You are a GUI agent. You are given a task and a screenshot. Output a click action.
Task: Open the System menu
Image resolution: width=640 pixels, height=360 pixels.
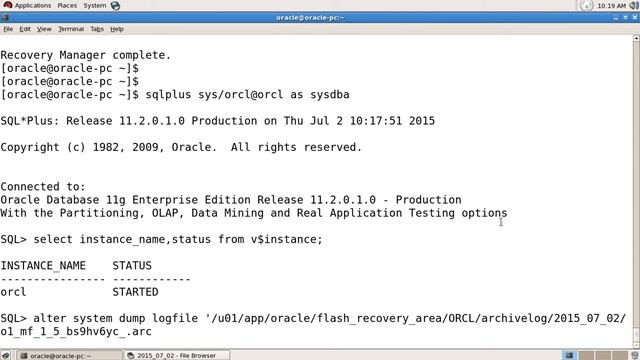click(95, 6)
